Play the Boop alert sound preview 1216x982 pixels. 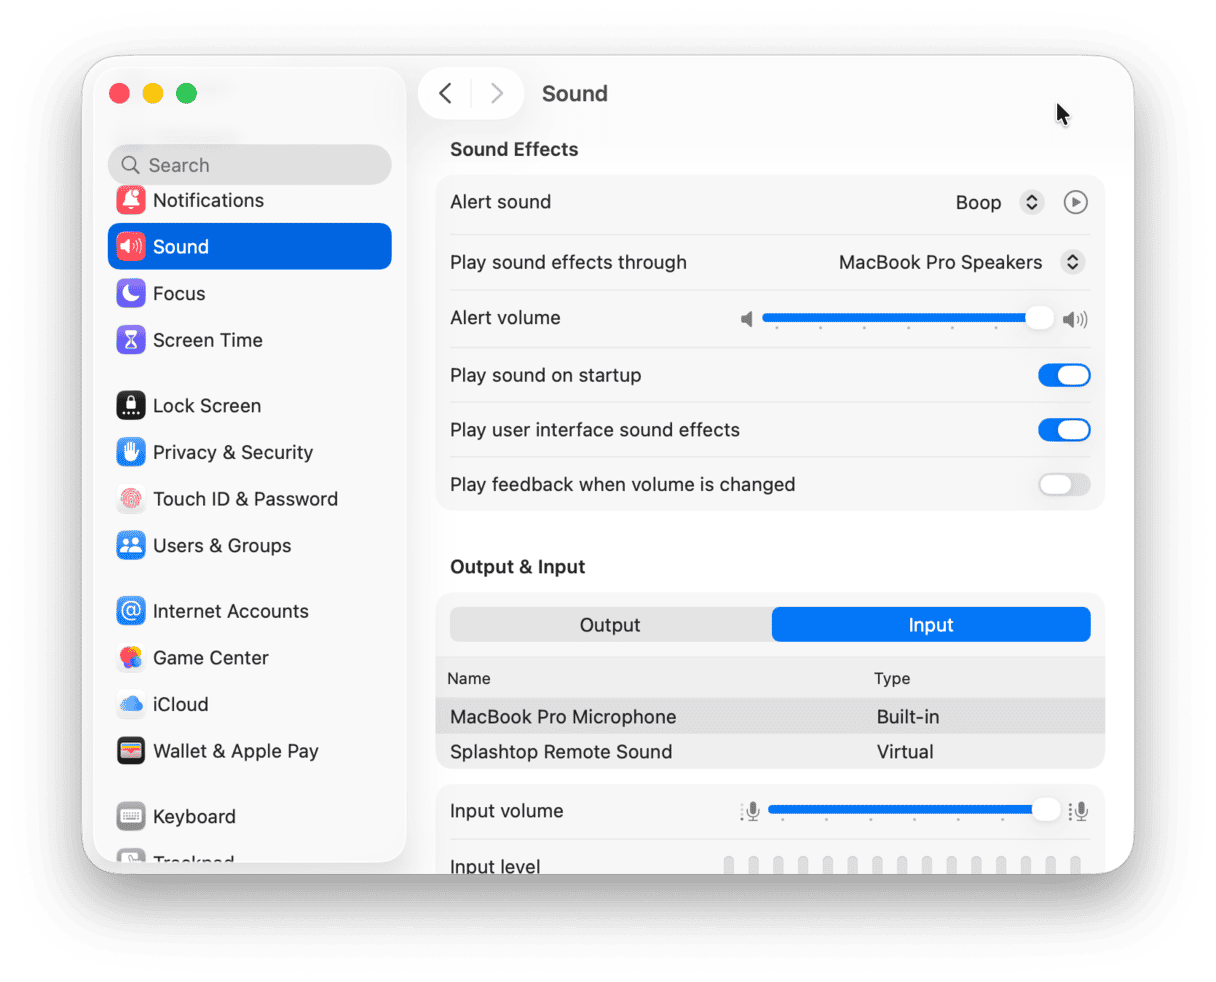(1076, 202)
